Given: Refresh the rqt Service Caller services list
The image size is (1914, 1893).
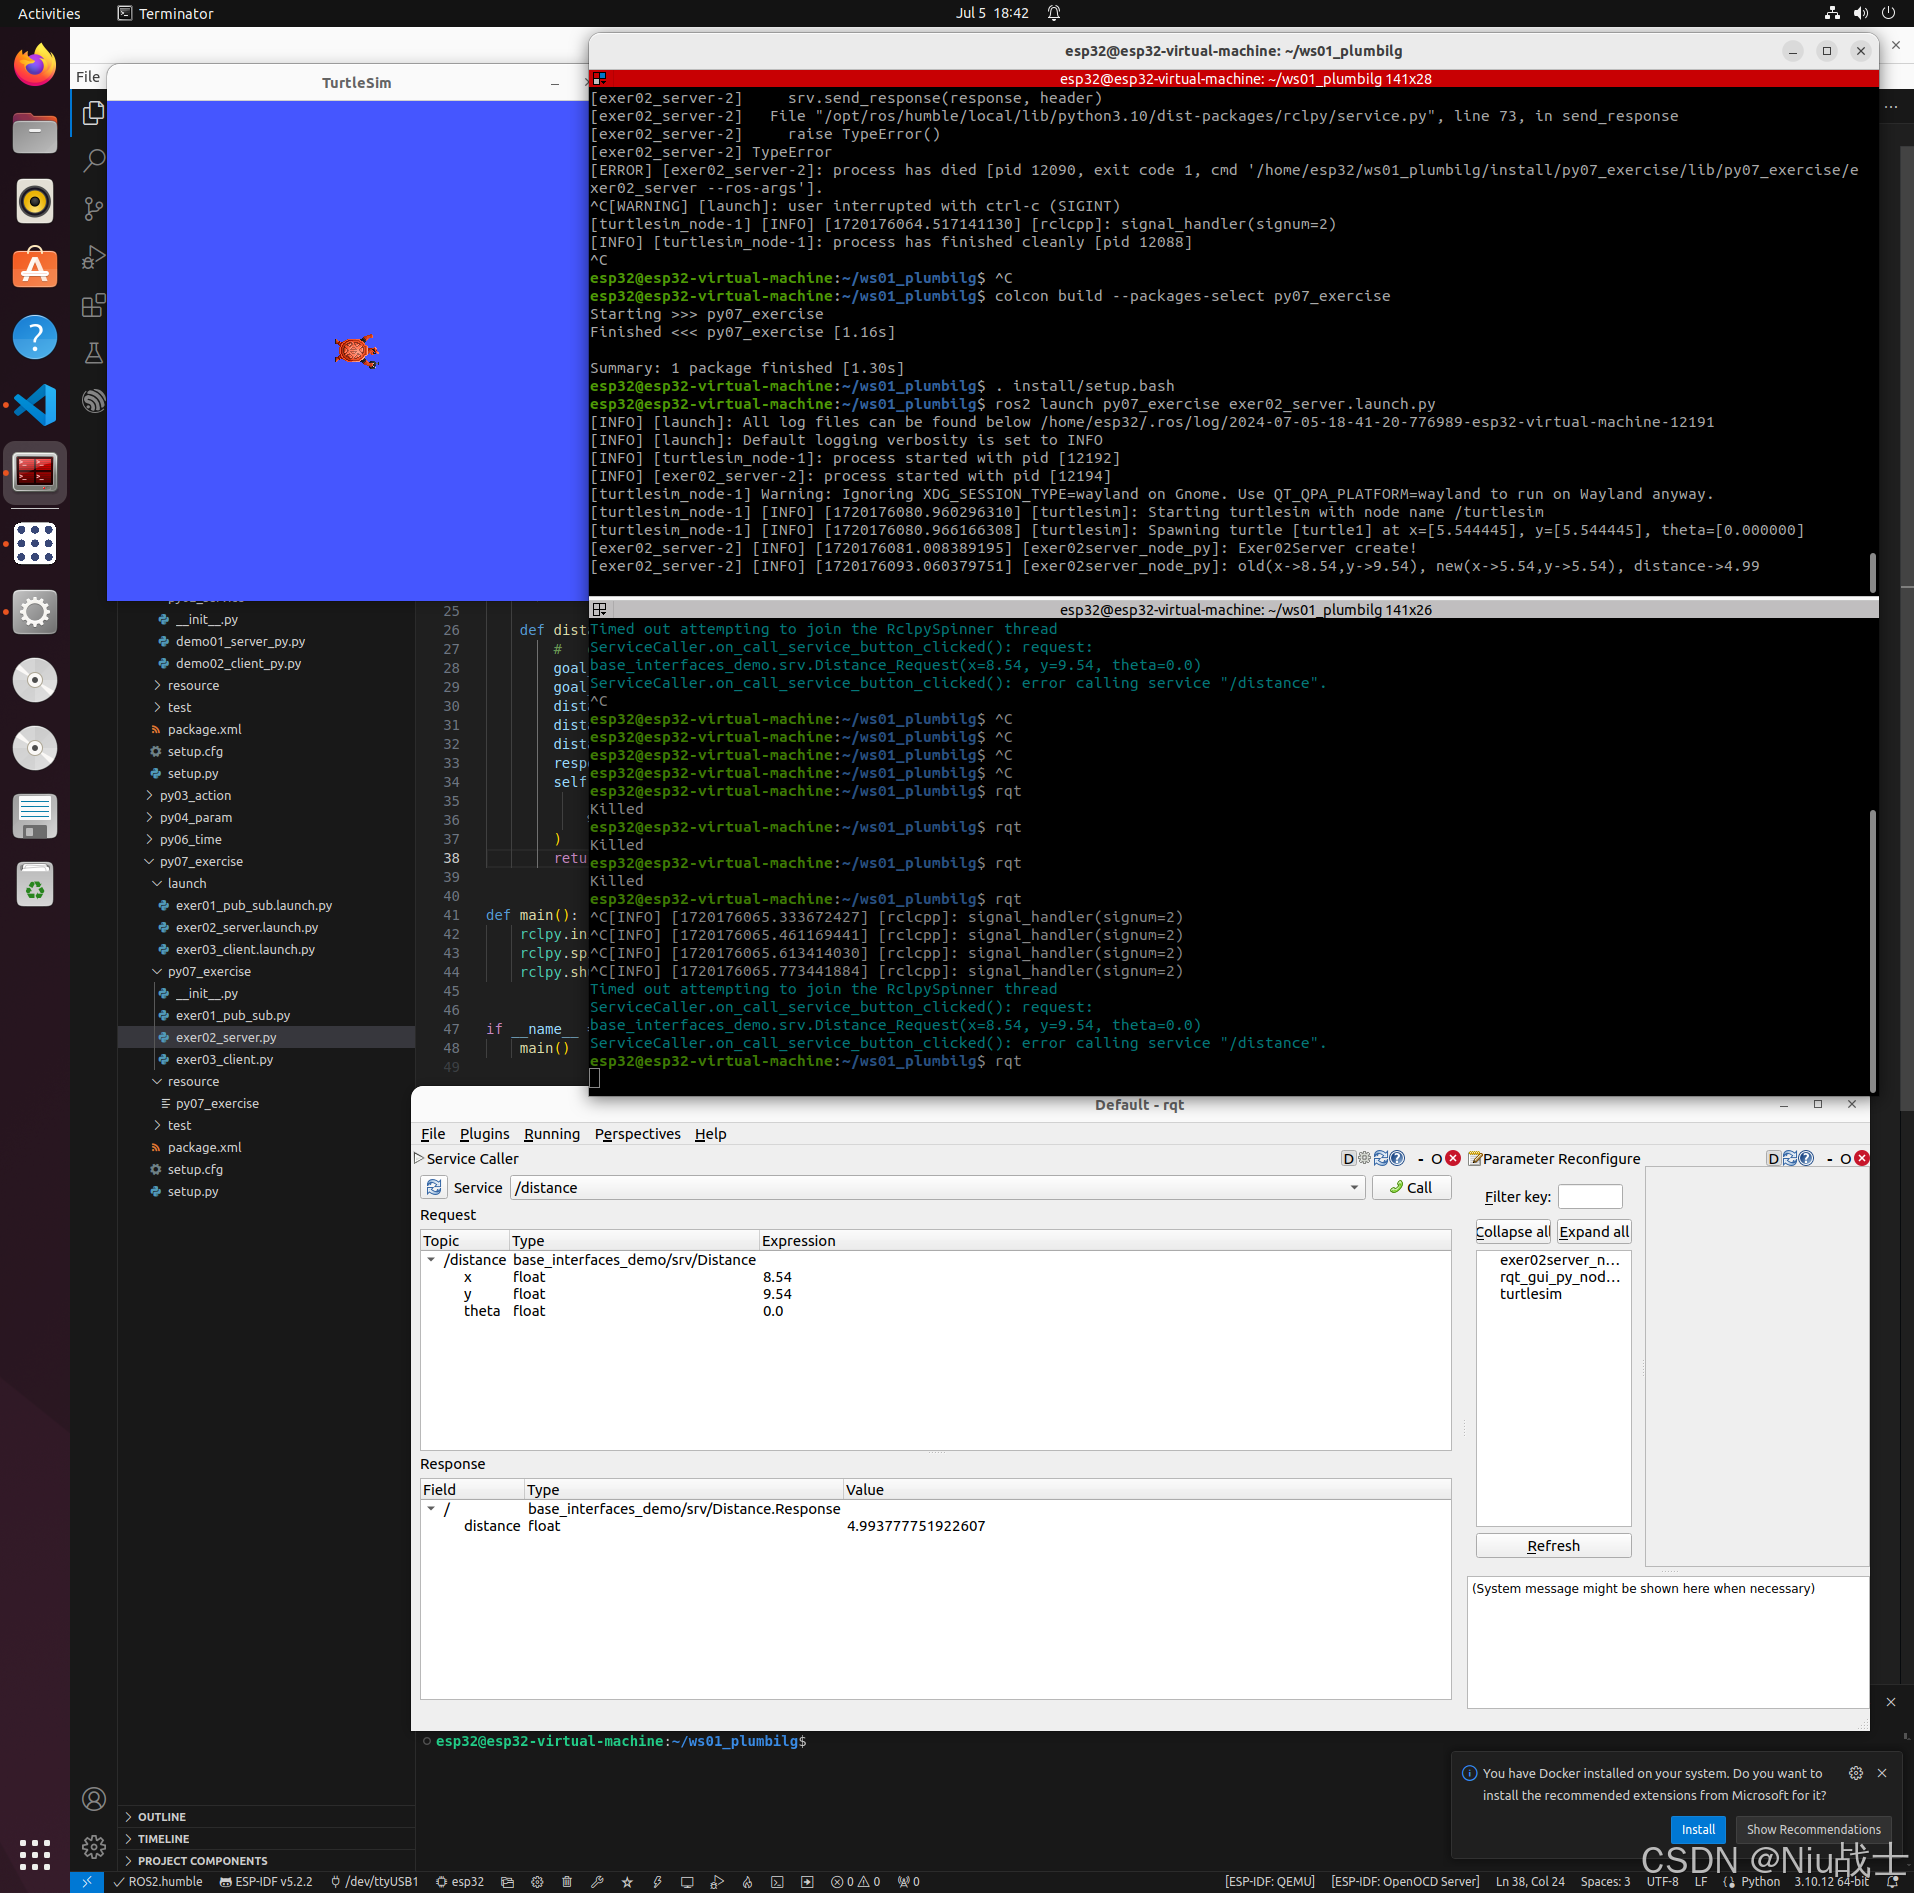Looking at the screenshot, I should pyautogui.click(x=434, y=1187).
